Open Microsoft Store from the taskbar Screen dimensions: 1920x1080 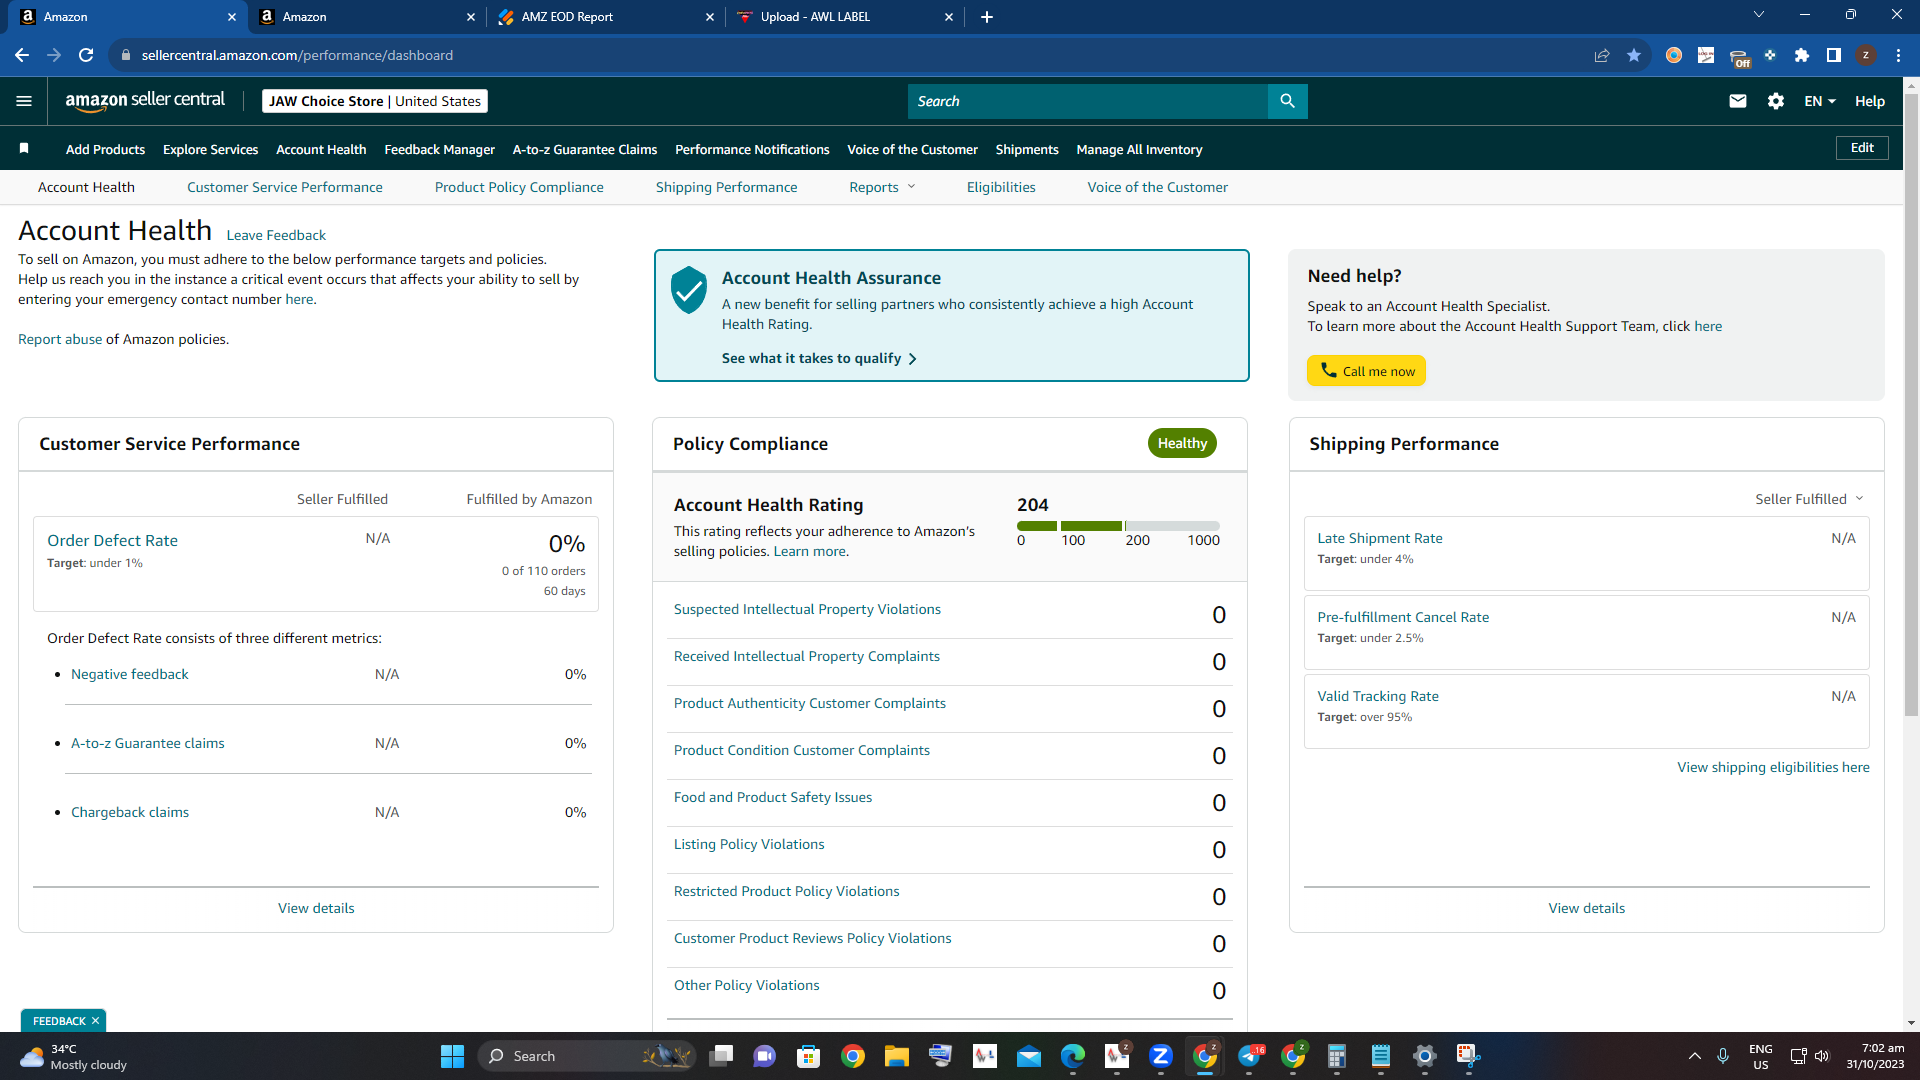tap(808, 1056)
